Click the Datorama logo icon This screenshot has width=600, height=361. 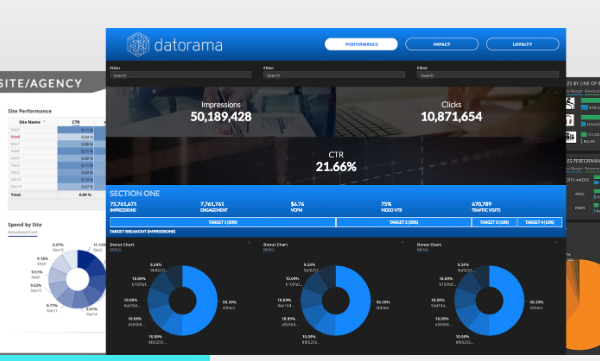click(x=138, y=44)
